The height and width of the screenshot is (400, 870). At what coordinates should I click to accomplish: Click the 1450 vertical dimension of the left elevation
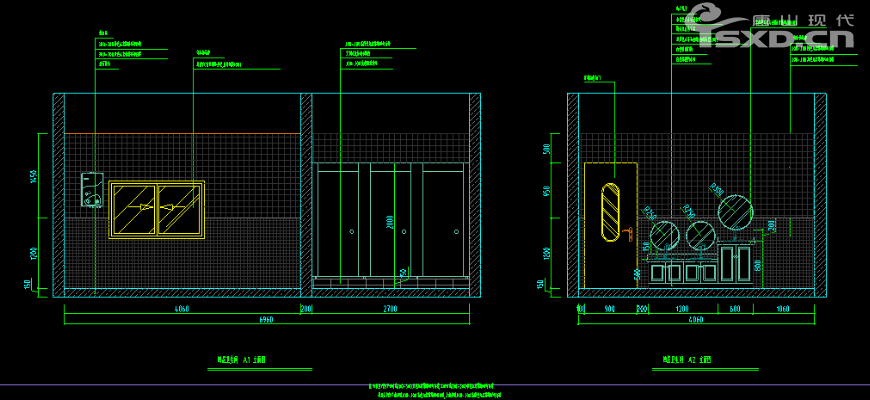[x=33, y=176]
